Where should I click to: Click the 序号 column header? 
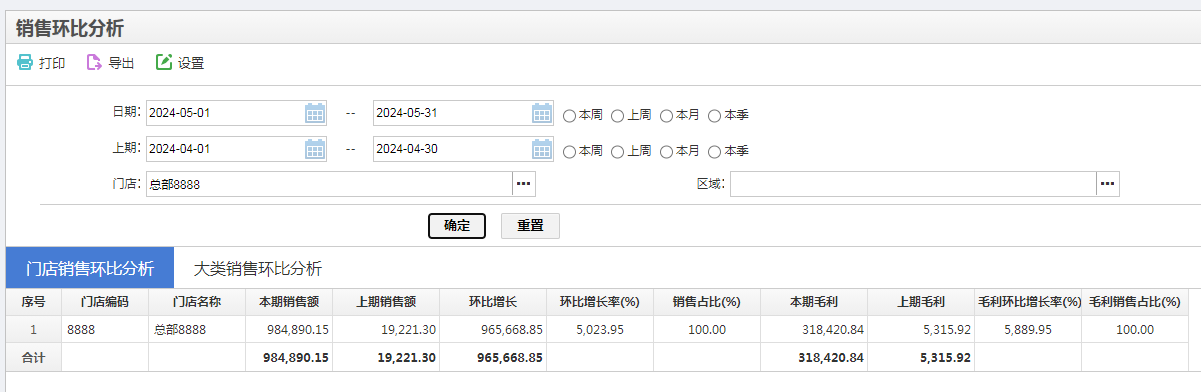33,302
